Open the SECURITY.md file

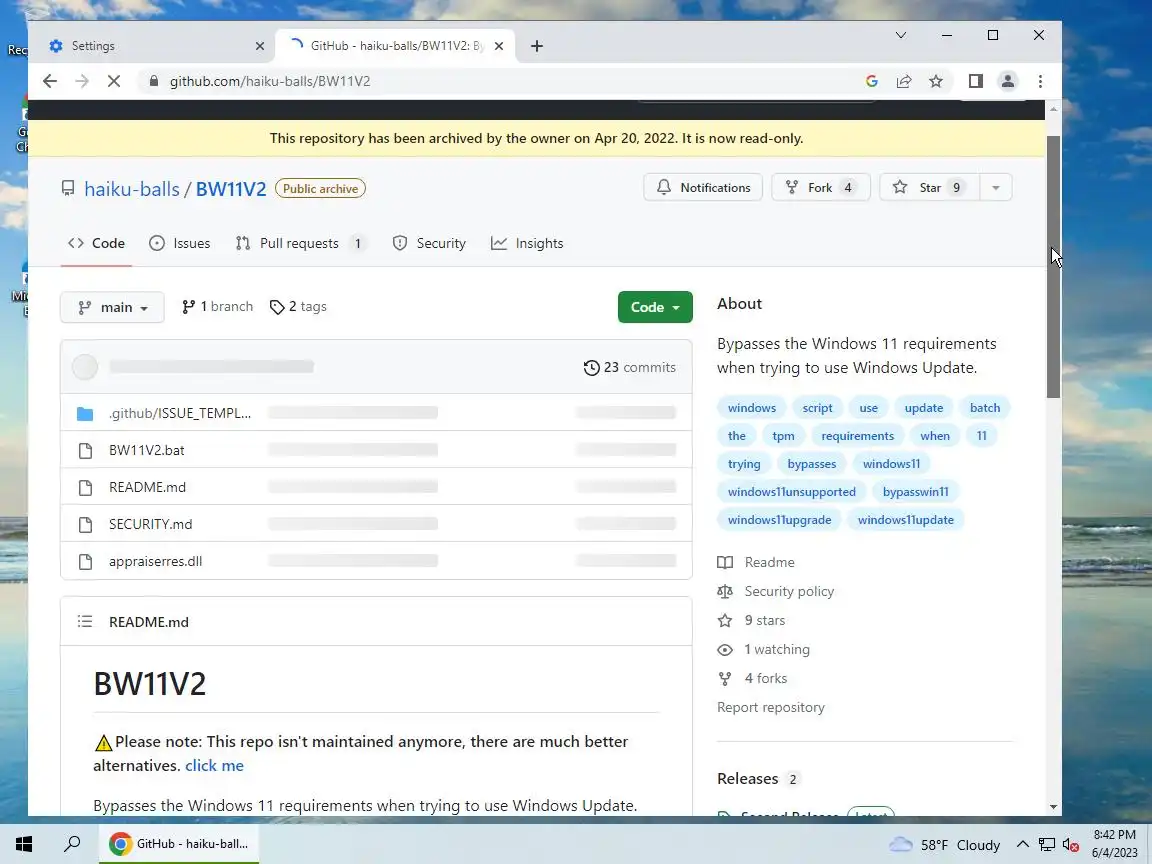click(x=151, y=524)
